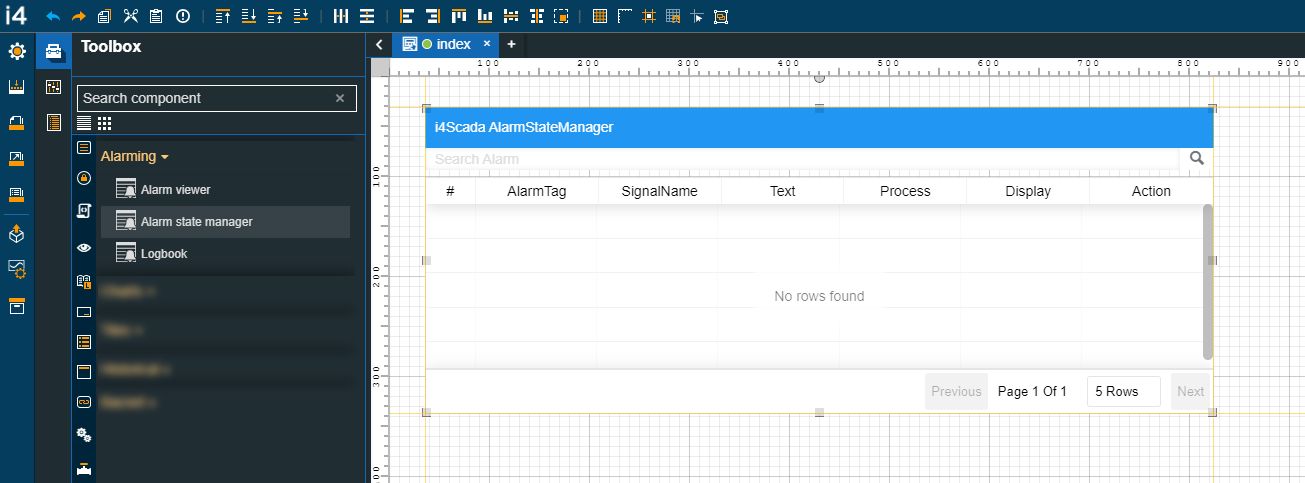Click the AlarmTag column header
The image size is (1305, 483).
(x=537, y=191)
